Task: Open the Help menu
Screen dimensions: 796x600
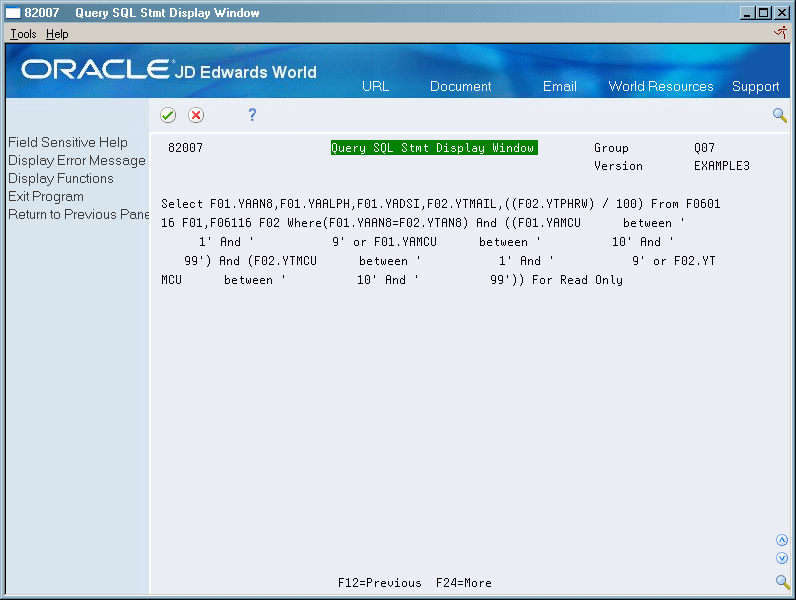Action: [57, 34]
